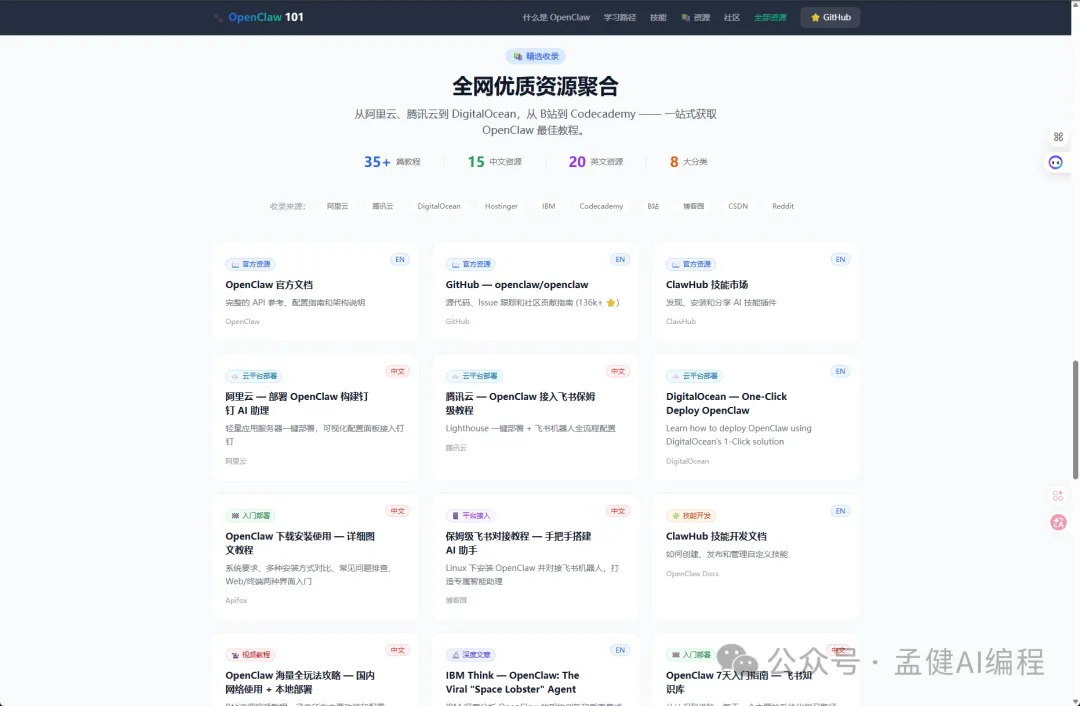
Task: Click the pink outlined floating icon above the pink circle
Action: [x=1058, y=496]
